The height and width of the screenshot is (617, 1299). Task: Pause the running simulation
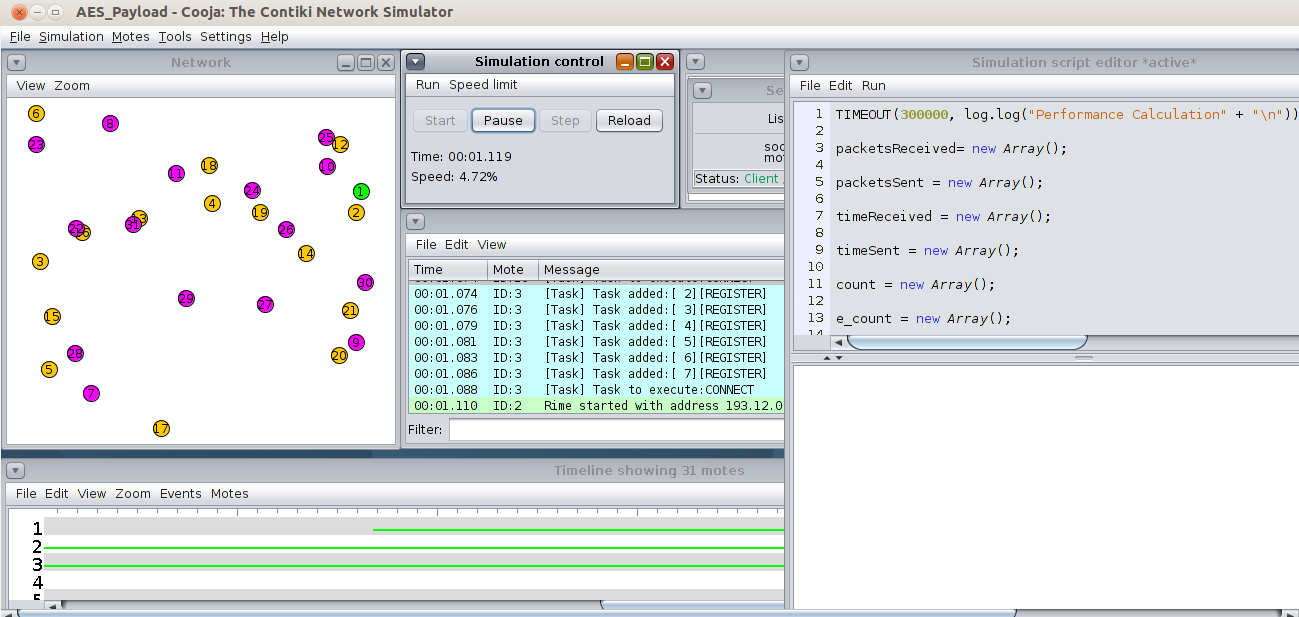(x=503, y=121)
